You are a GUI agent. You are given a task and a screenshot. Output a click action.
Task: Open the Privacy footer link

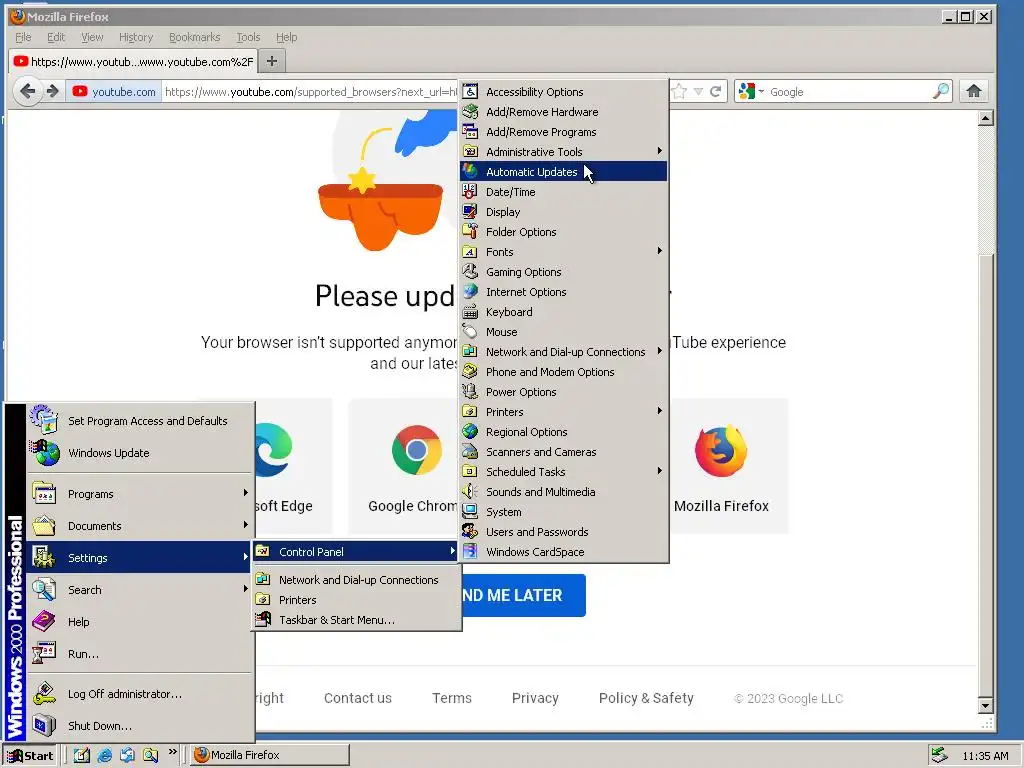tap(535, 698)
